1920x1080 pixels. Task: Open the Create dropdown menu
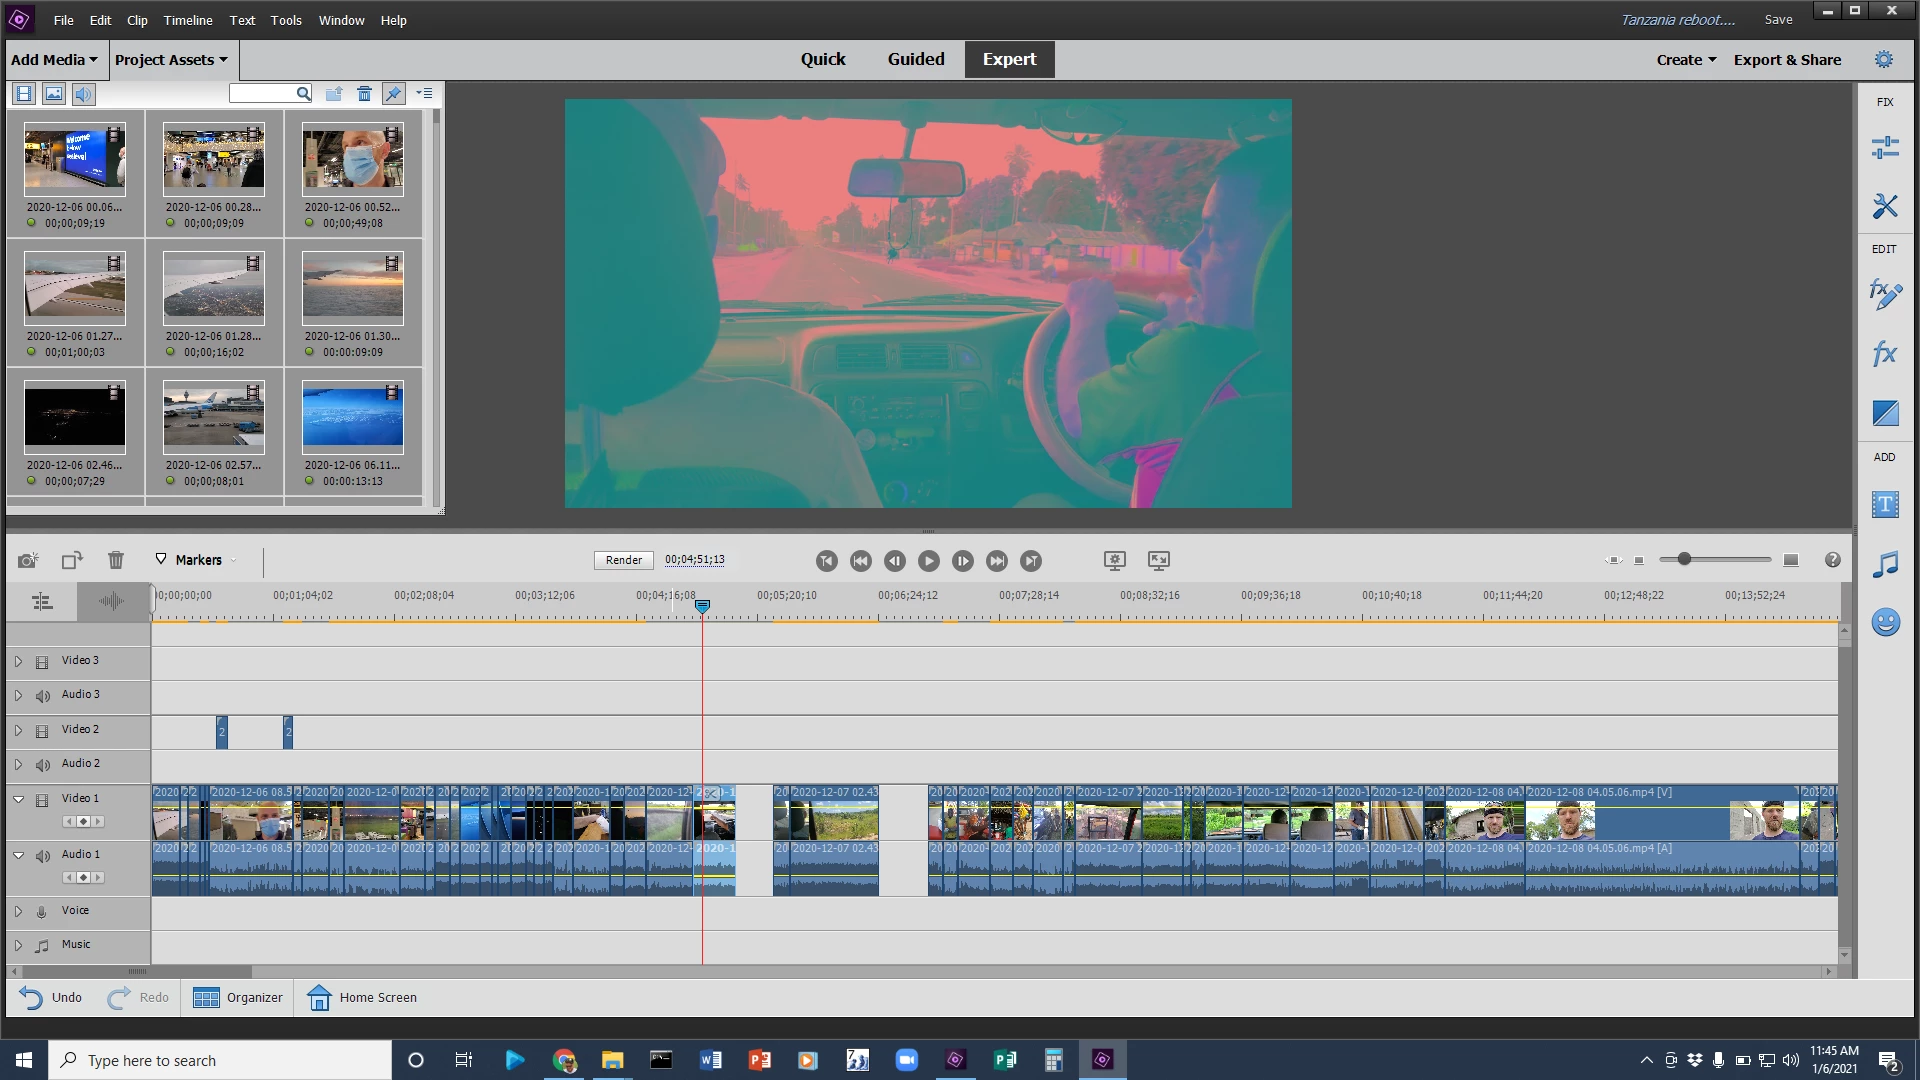1686,60
